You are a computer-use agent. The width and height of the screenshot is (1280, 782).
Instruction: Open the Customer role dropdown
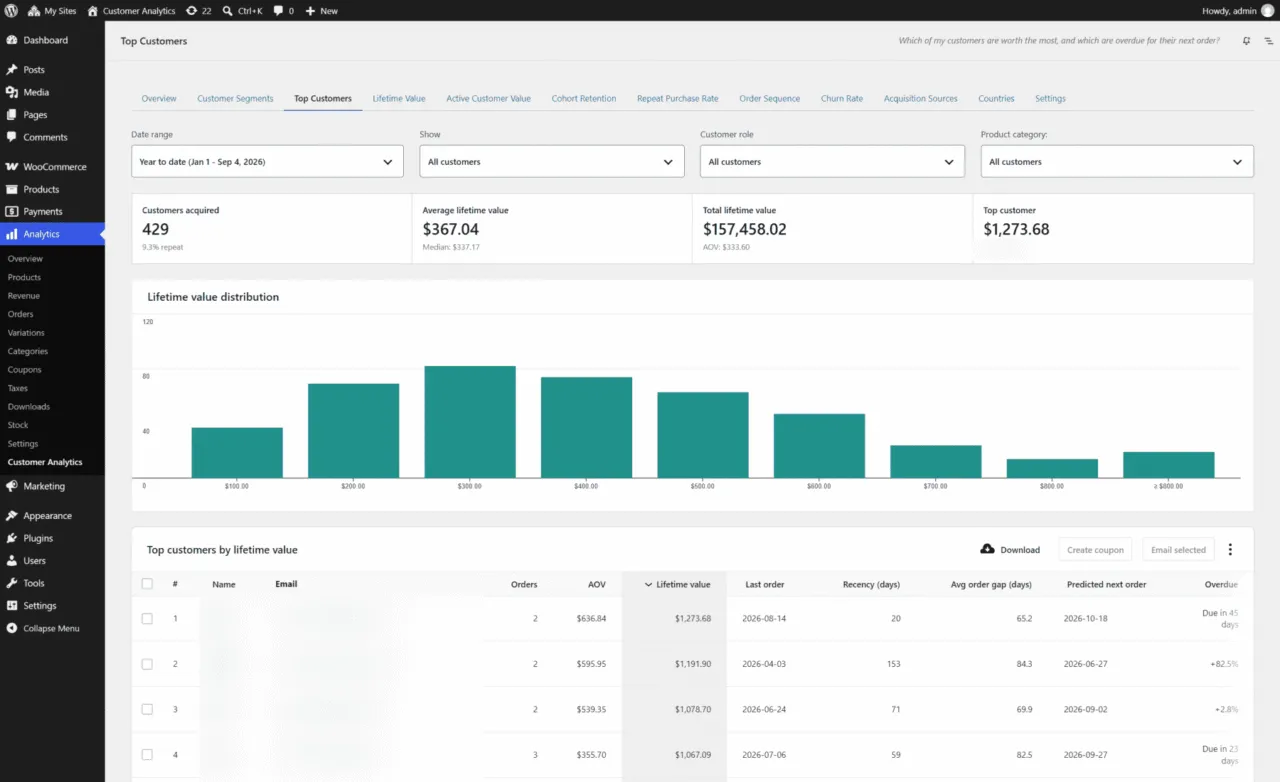[832, 161]
